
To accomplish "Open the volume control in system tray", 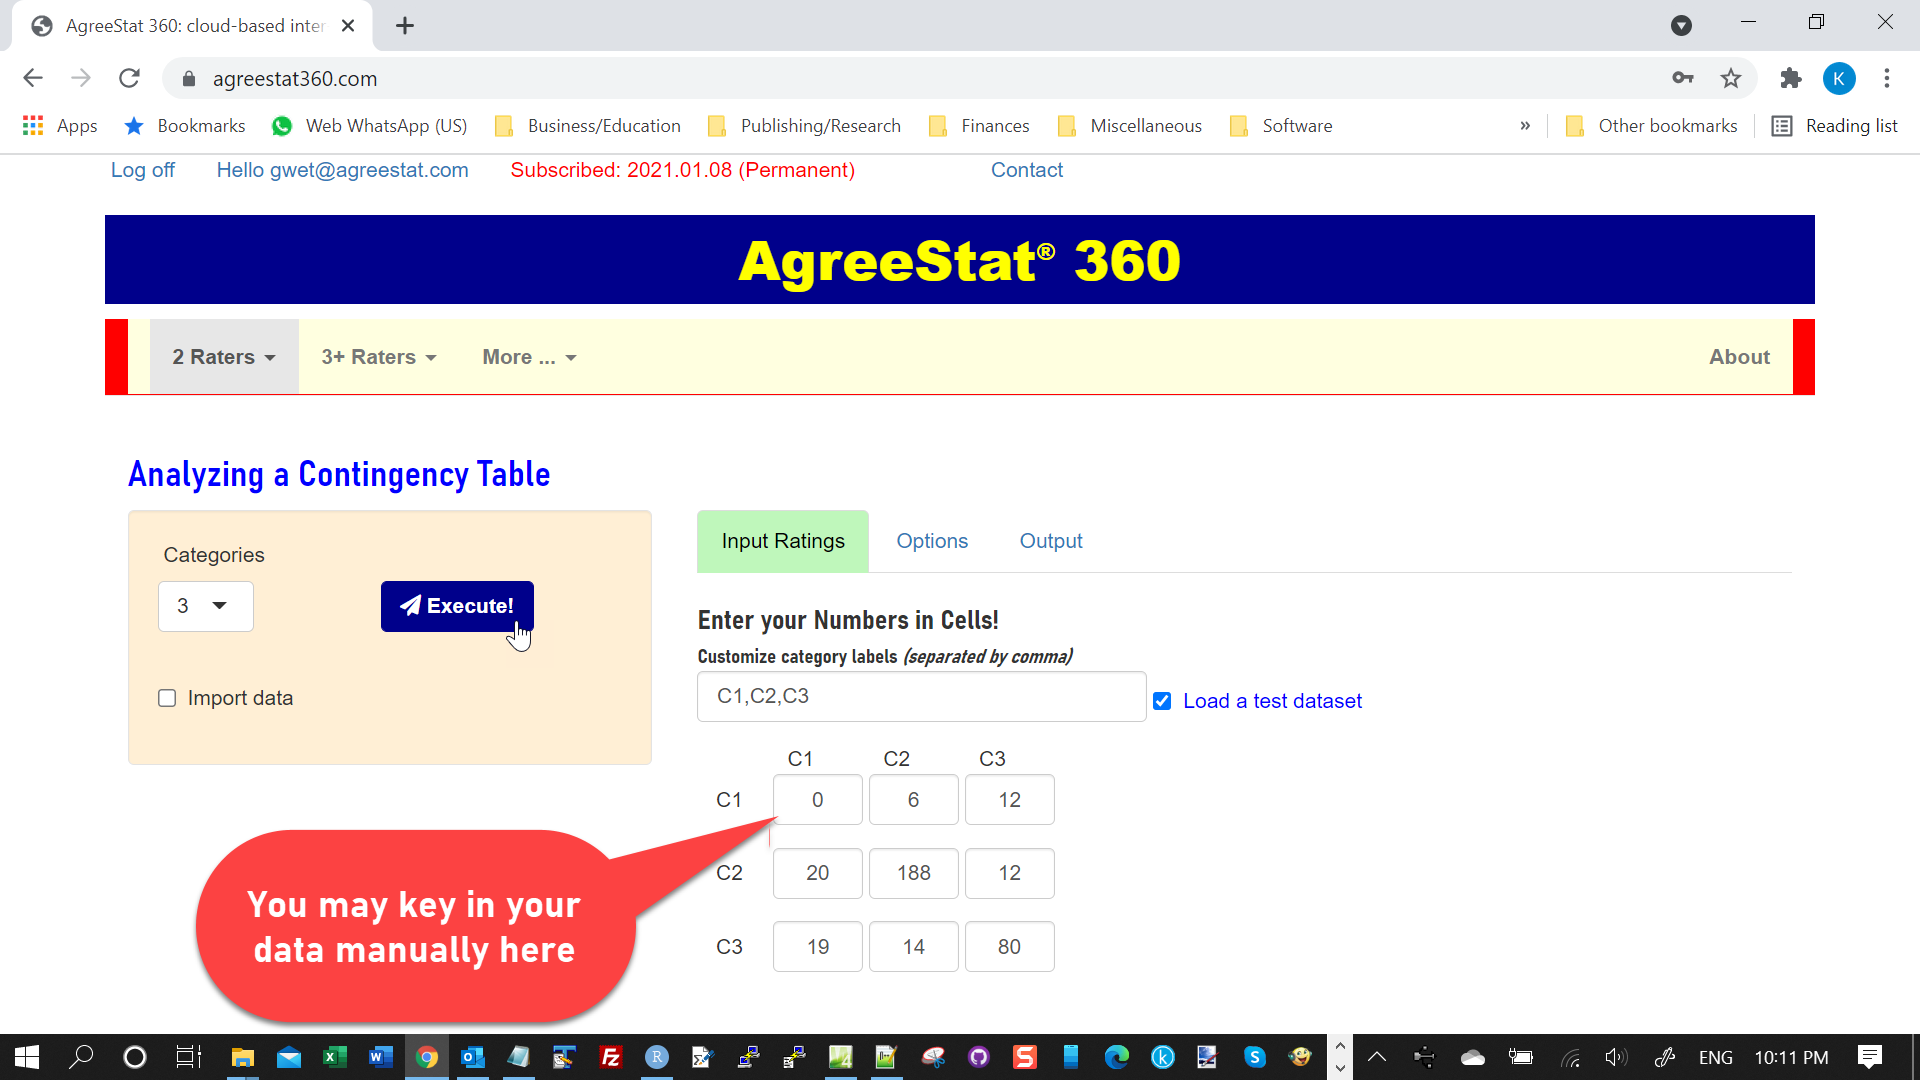I will (1616, 1057).
